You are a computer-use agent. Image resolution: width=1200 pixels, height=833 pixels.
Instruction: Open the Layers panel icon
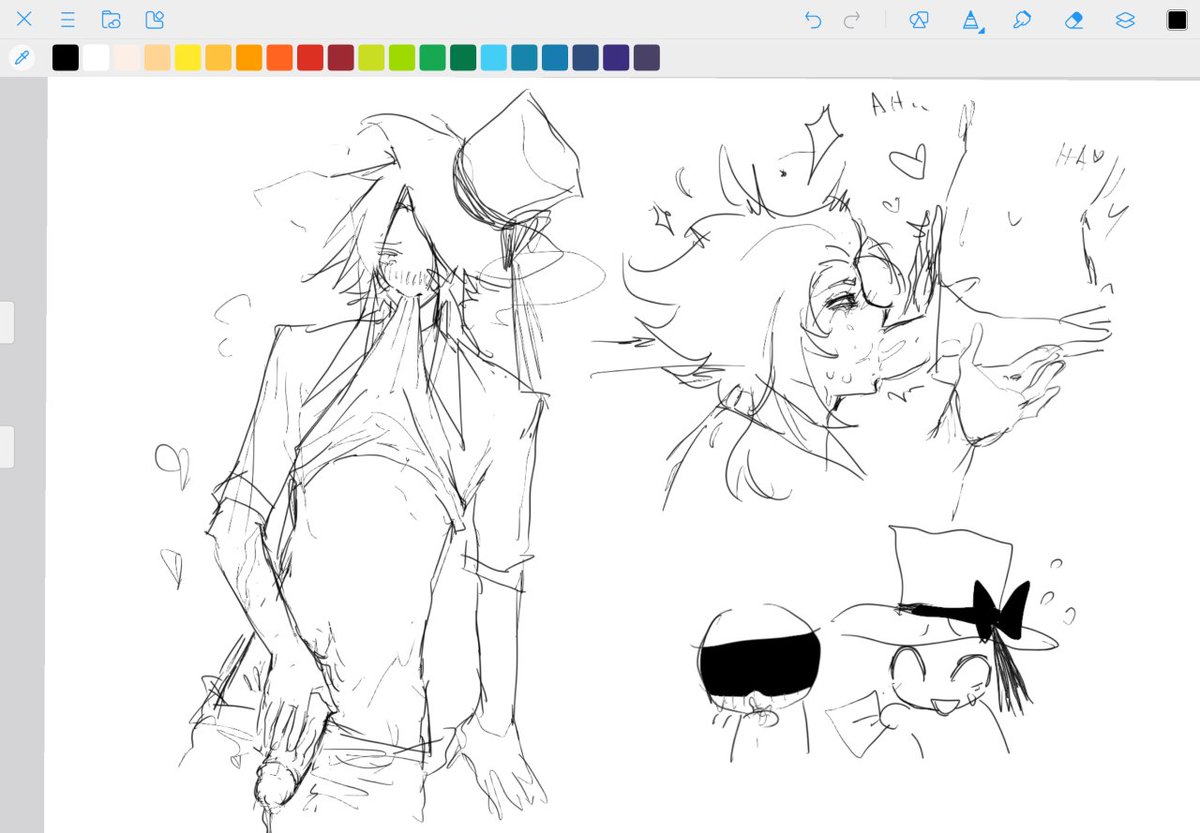[1125, 20]
